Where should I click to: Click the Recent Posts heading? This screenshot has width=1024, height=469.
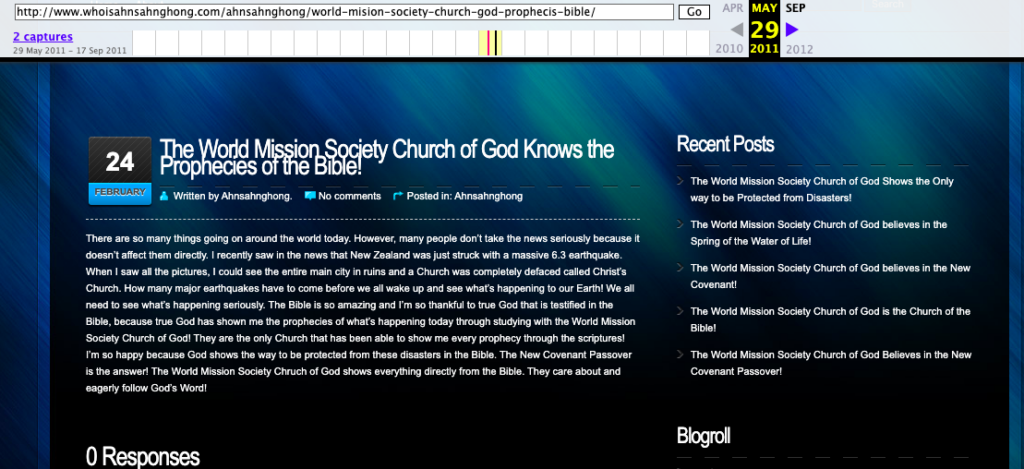(726, 144)
